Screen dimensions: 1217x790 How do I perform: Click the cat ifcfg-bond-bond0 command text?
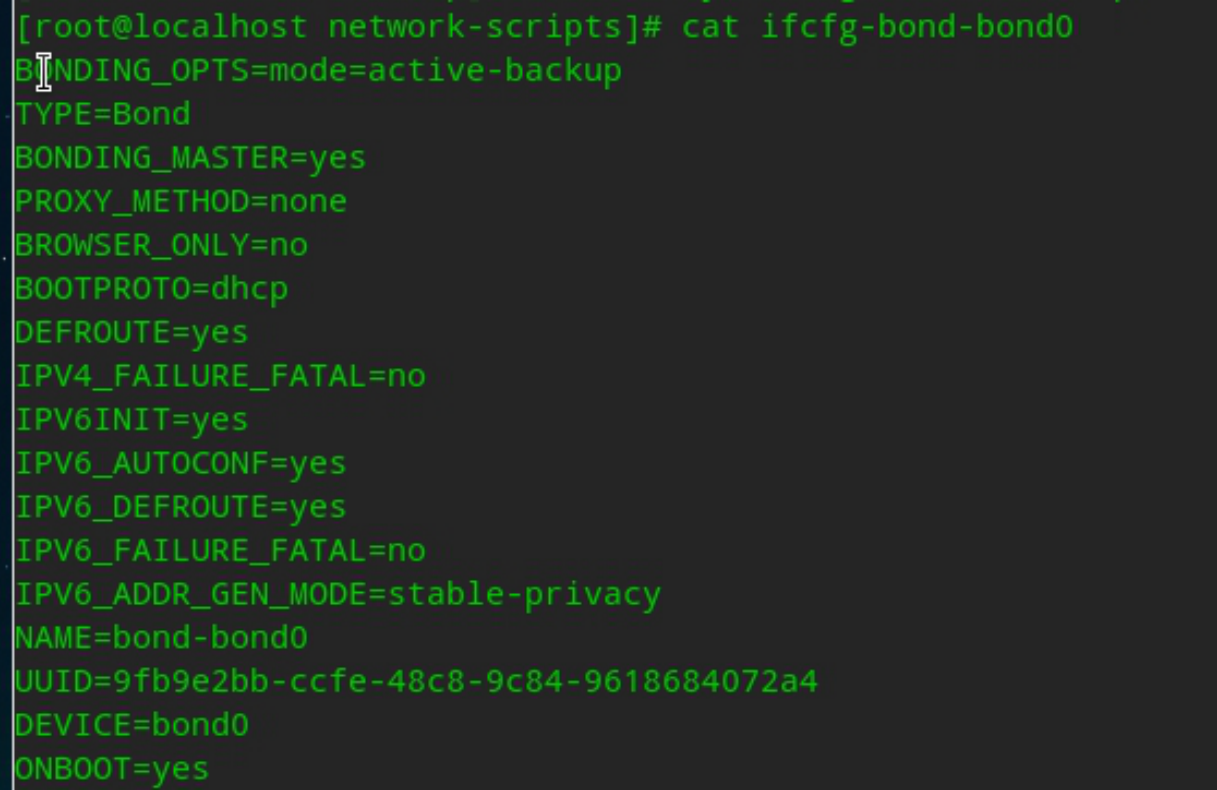click(x=877, y=26)
